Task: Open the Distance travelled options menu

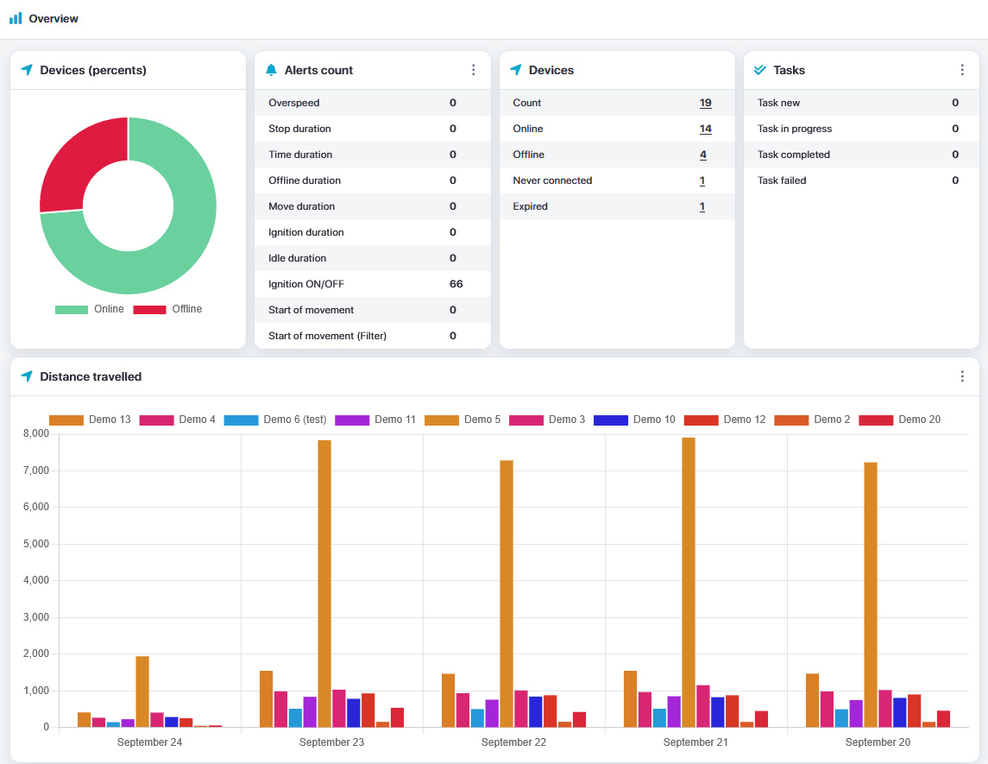Action: (962, 377)
